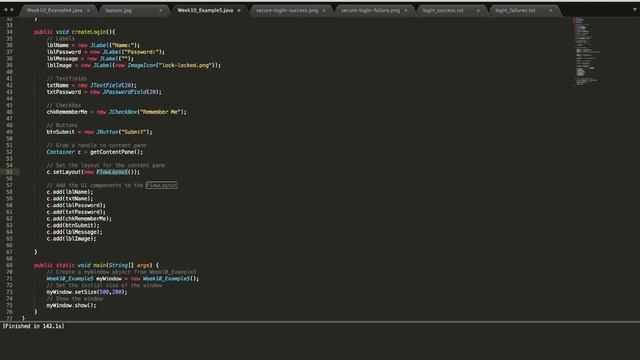Open the tab list dropdown arrow
This screenshot has height=360, width=640.
[635, 10]
